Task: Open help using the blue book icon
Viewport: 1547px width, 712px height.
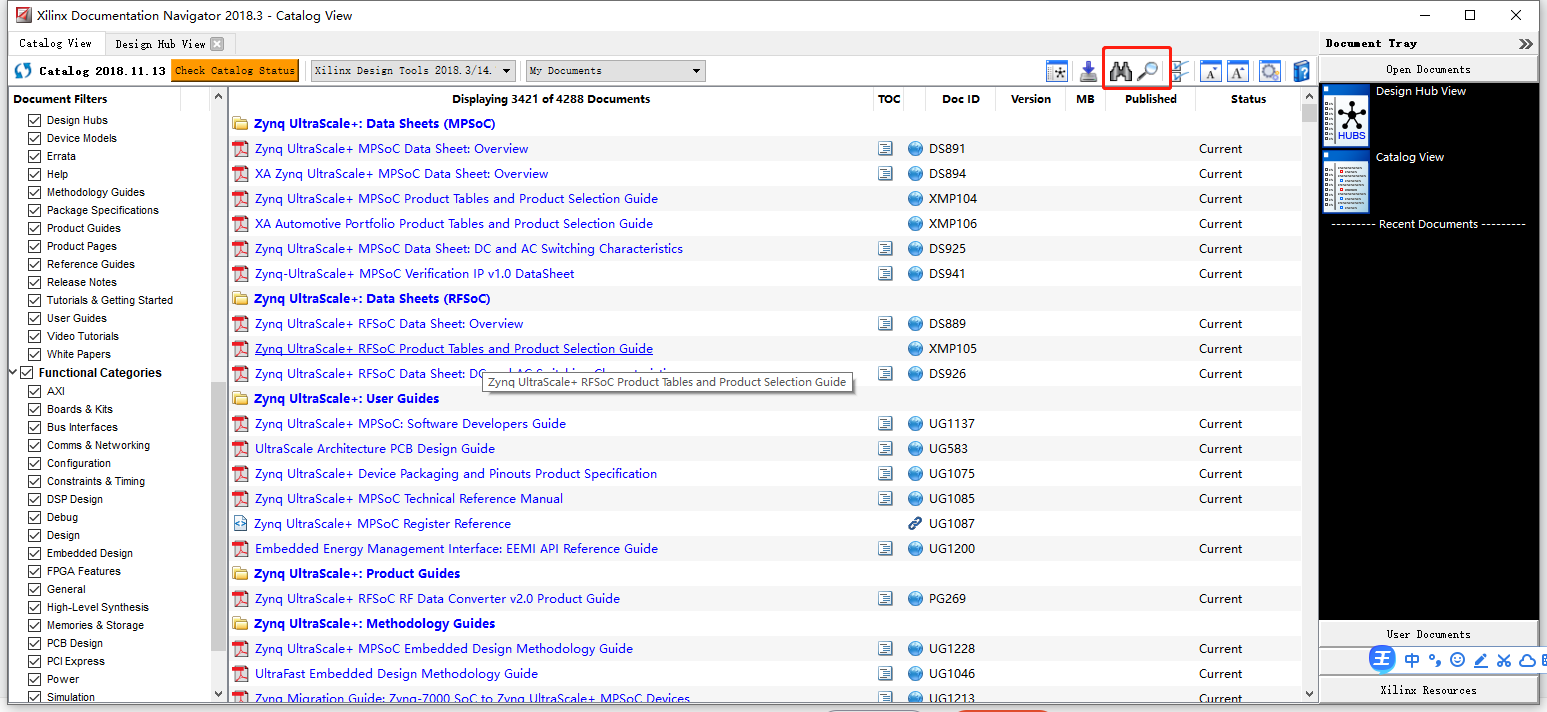Action: [x=1300, y=70]
